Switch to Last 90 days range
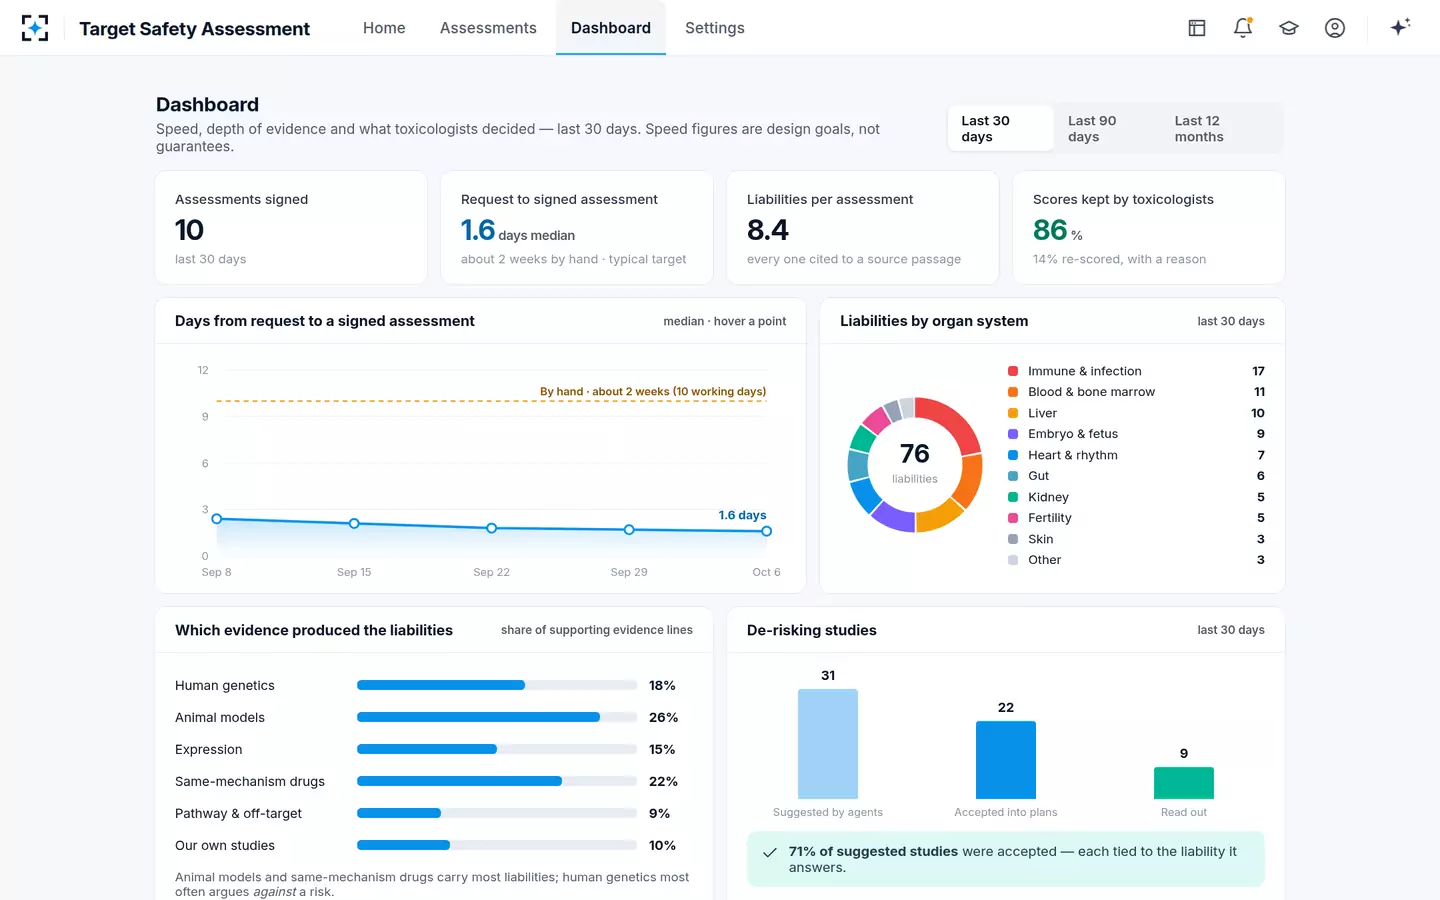This screenshot has width=1440, height=900. tap(1108, 128)
